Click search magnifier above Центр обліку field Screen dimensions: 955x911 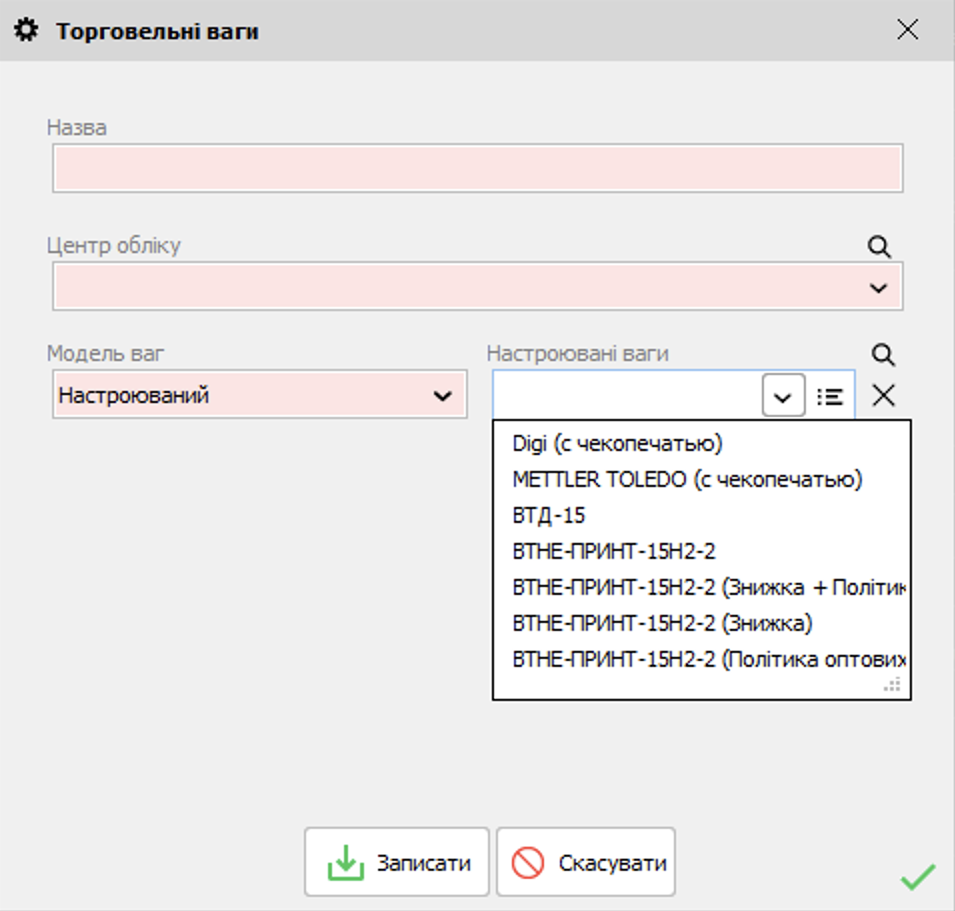click(x=879, y=247)
